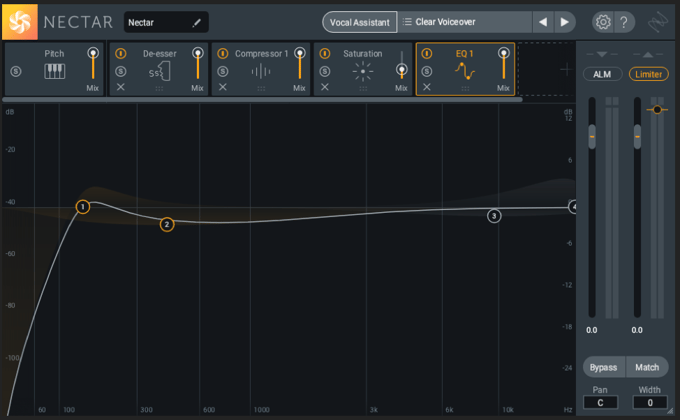680x420 pixels.
Task: Click the Match button
Action: (x=647, y=367)
